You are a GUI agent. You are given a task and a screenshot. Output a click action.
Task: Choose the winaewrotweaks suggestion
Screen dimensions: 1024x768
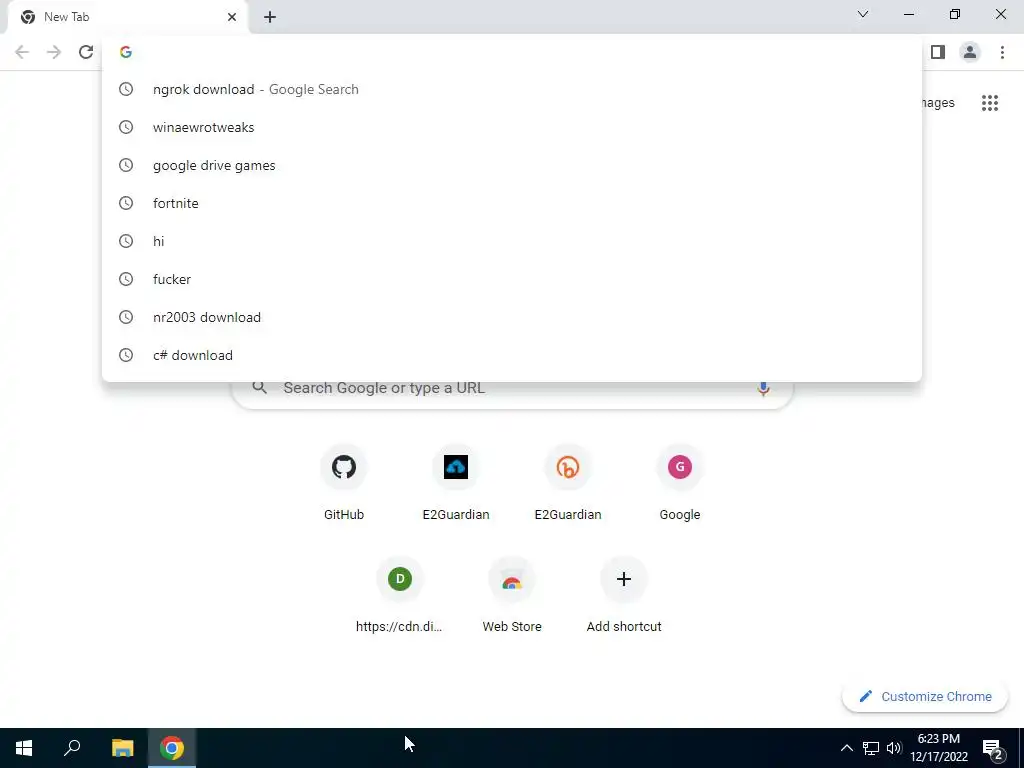pos(511,127)
